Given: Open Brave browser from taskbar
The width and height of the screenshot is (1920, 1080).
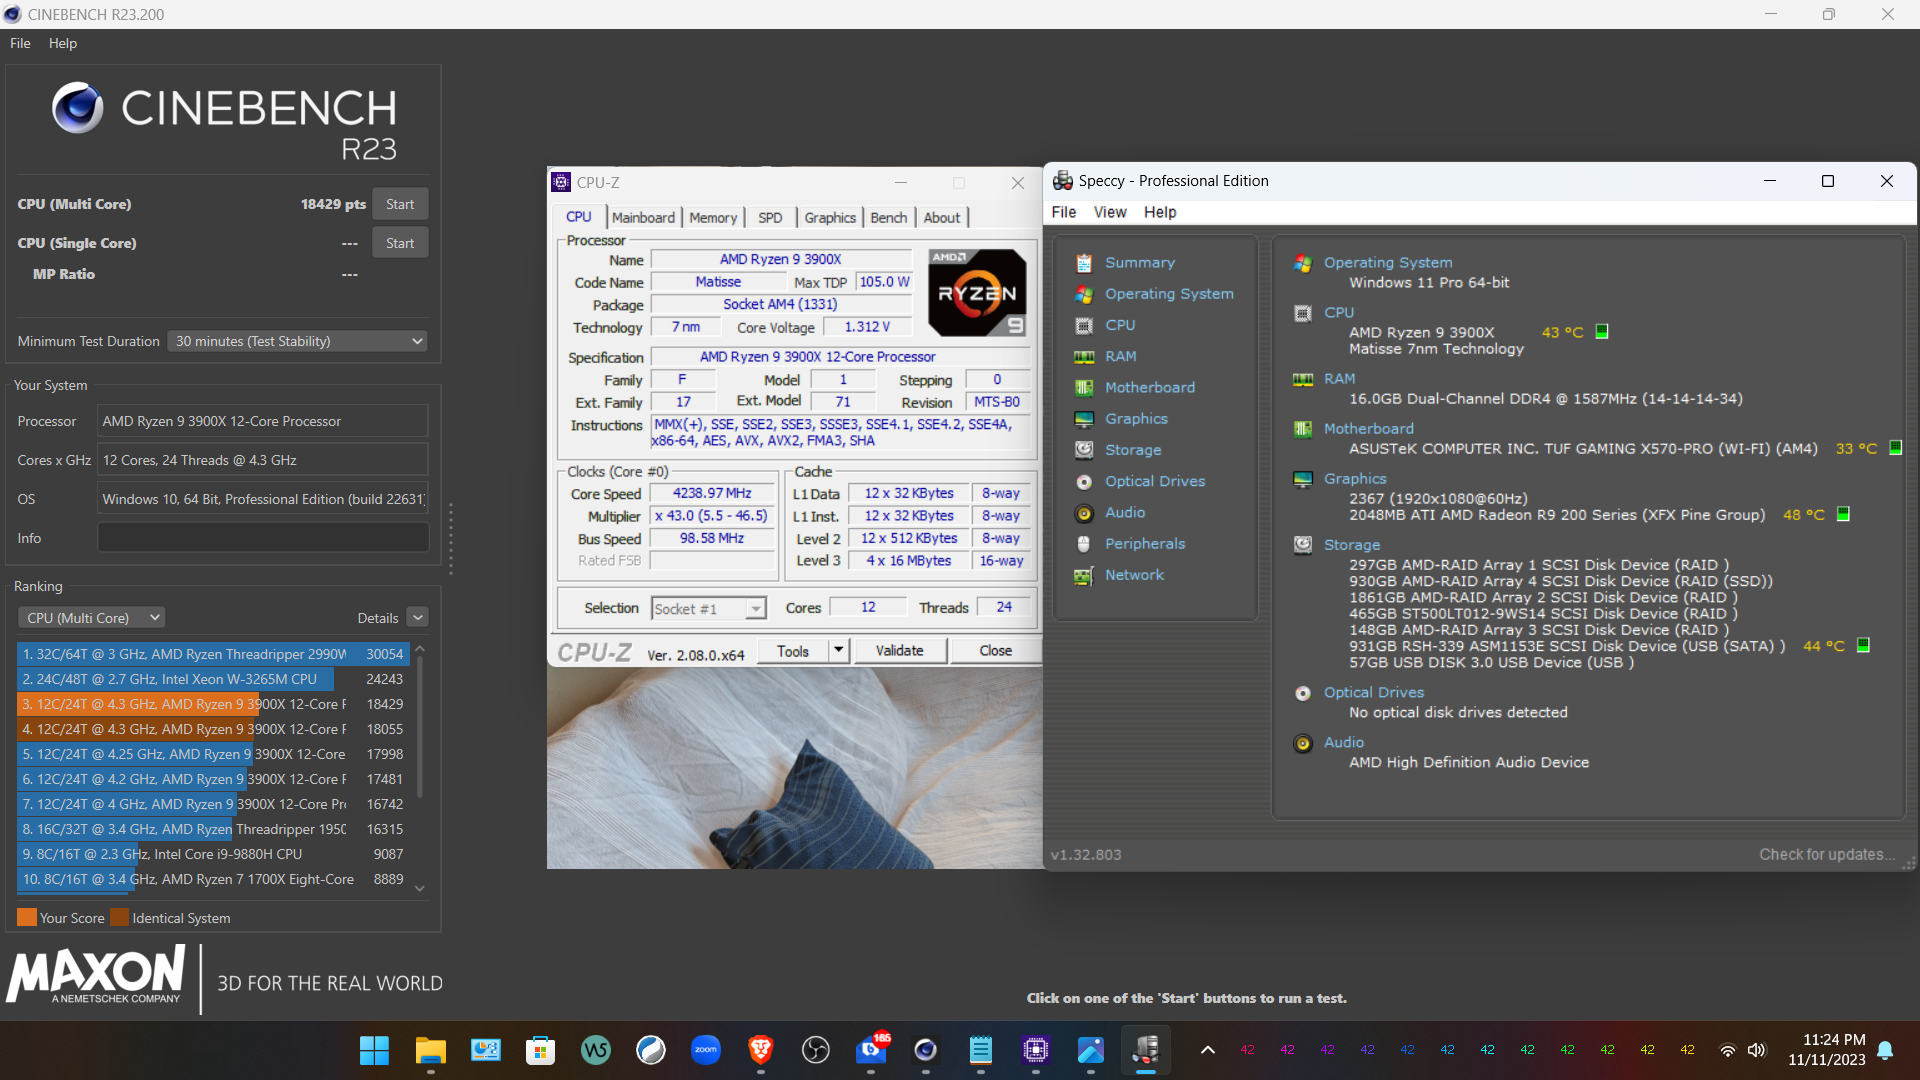Looking at the screenshot, I should pos(761,1050).
